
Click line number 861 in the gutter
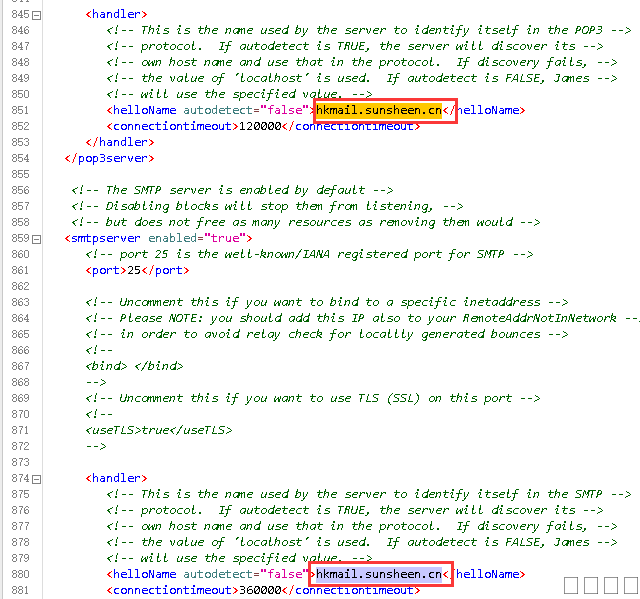click(x=15, y=271)
